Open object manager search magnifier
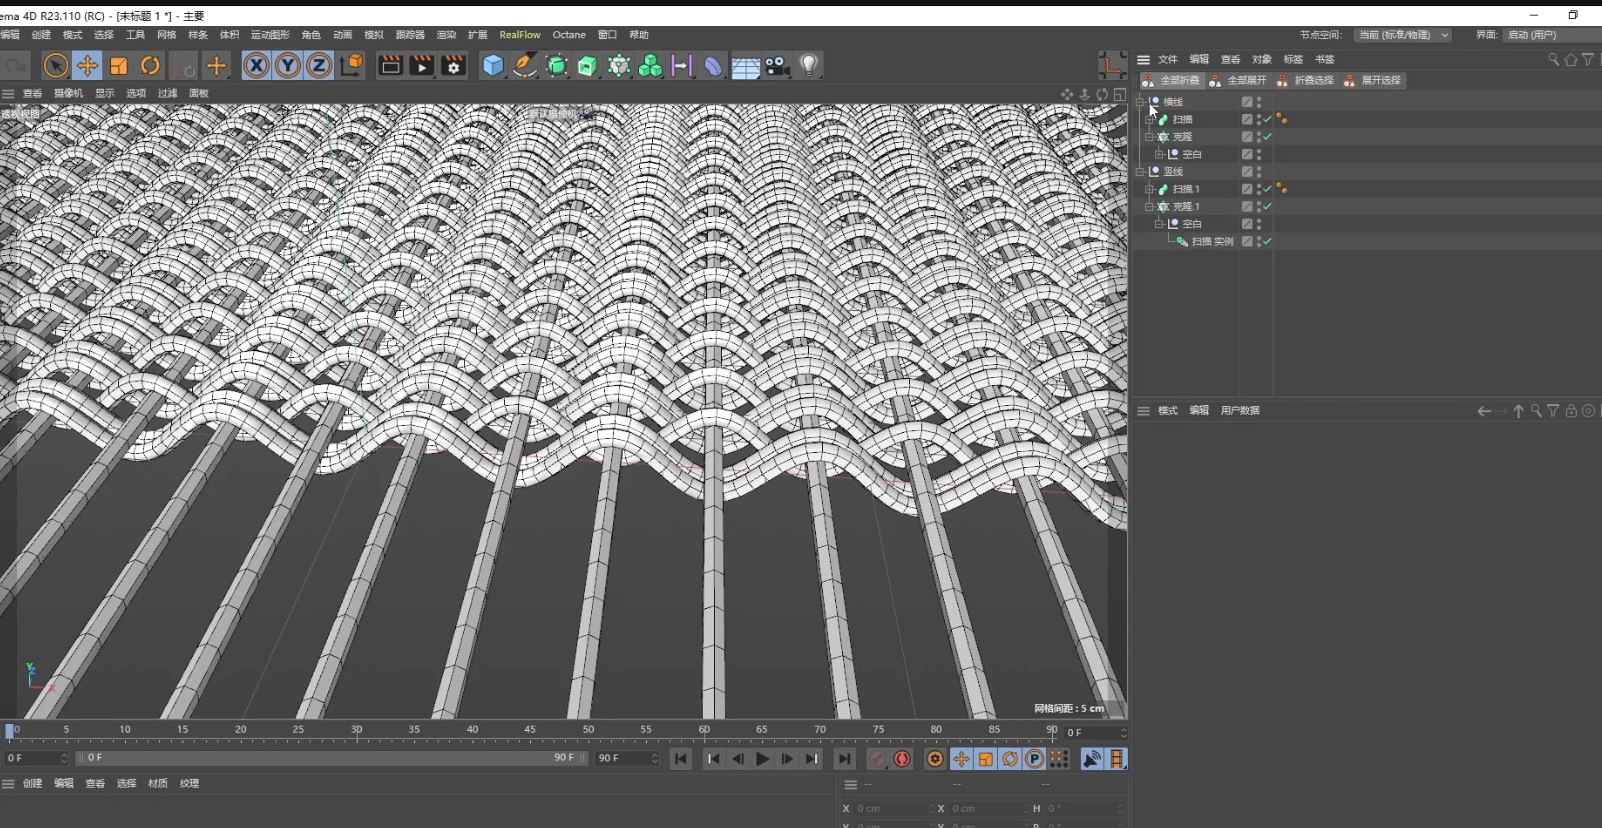The height and width of the screenshot is (828, 1602). tap(1553, 59)
